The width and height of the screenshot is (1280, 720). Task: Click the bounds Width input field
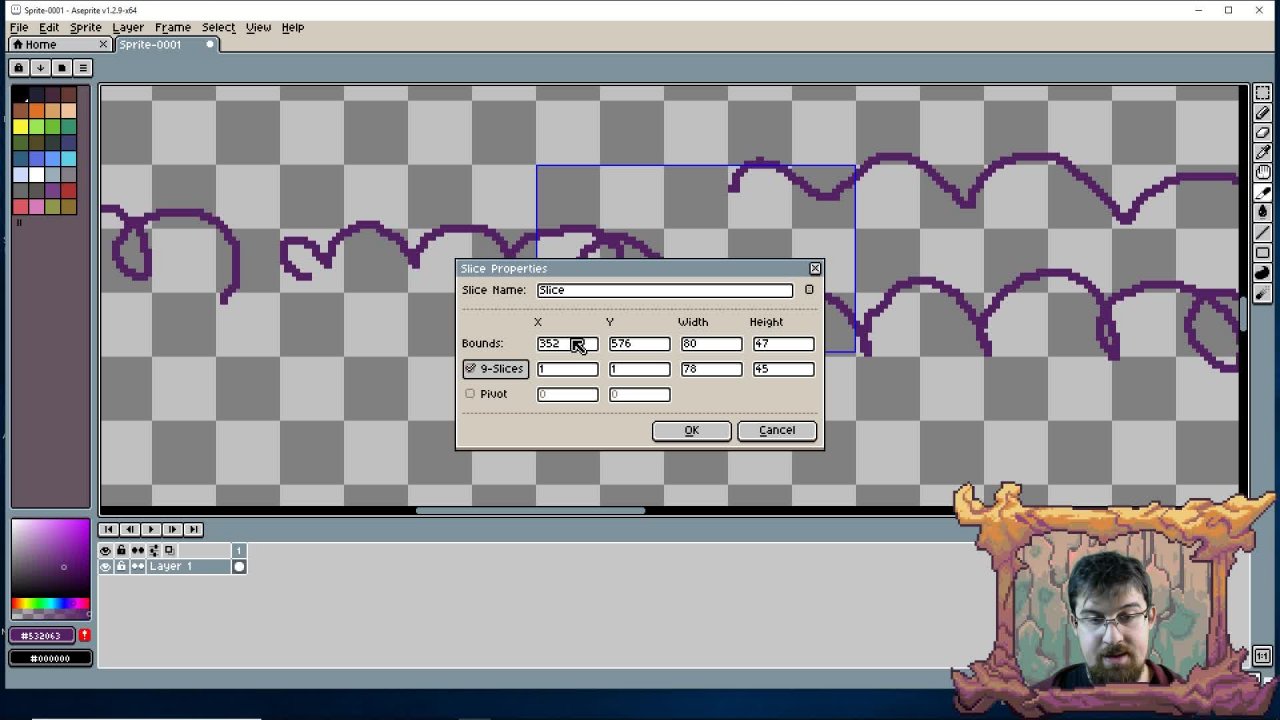pyautogui.click(x=711, y=344)
